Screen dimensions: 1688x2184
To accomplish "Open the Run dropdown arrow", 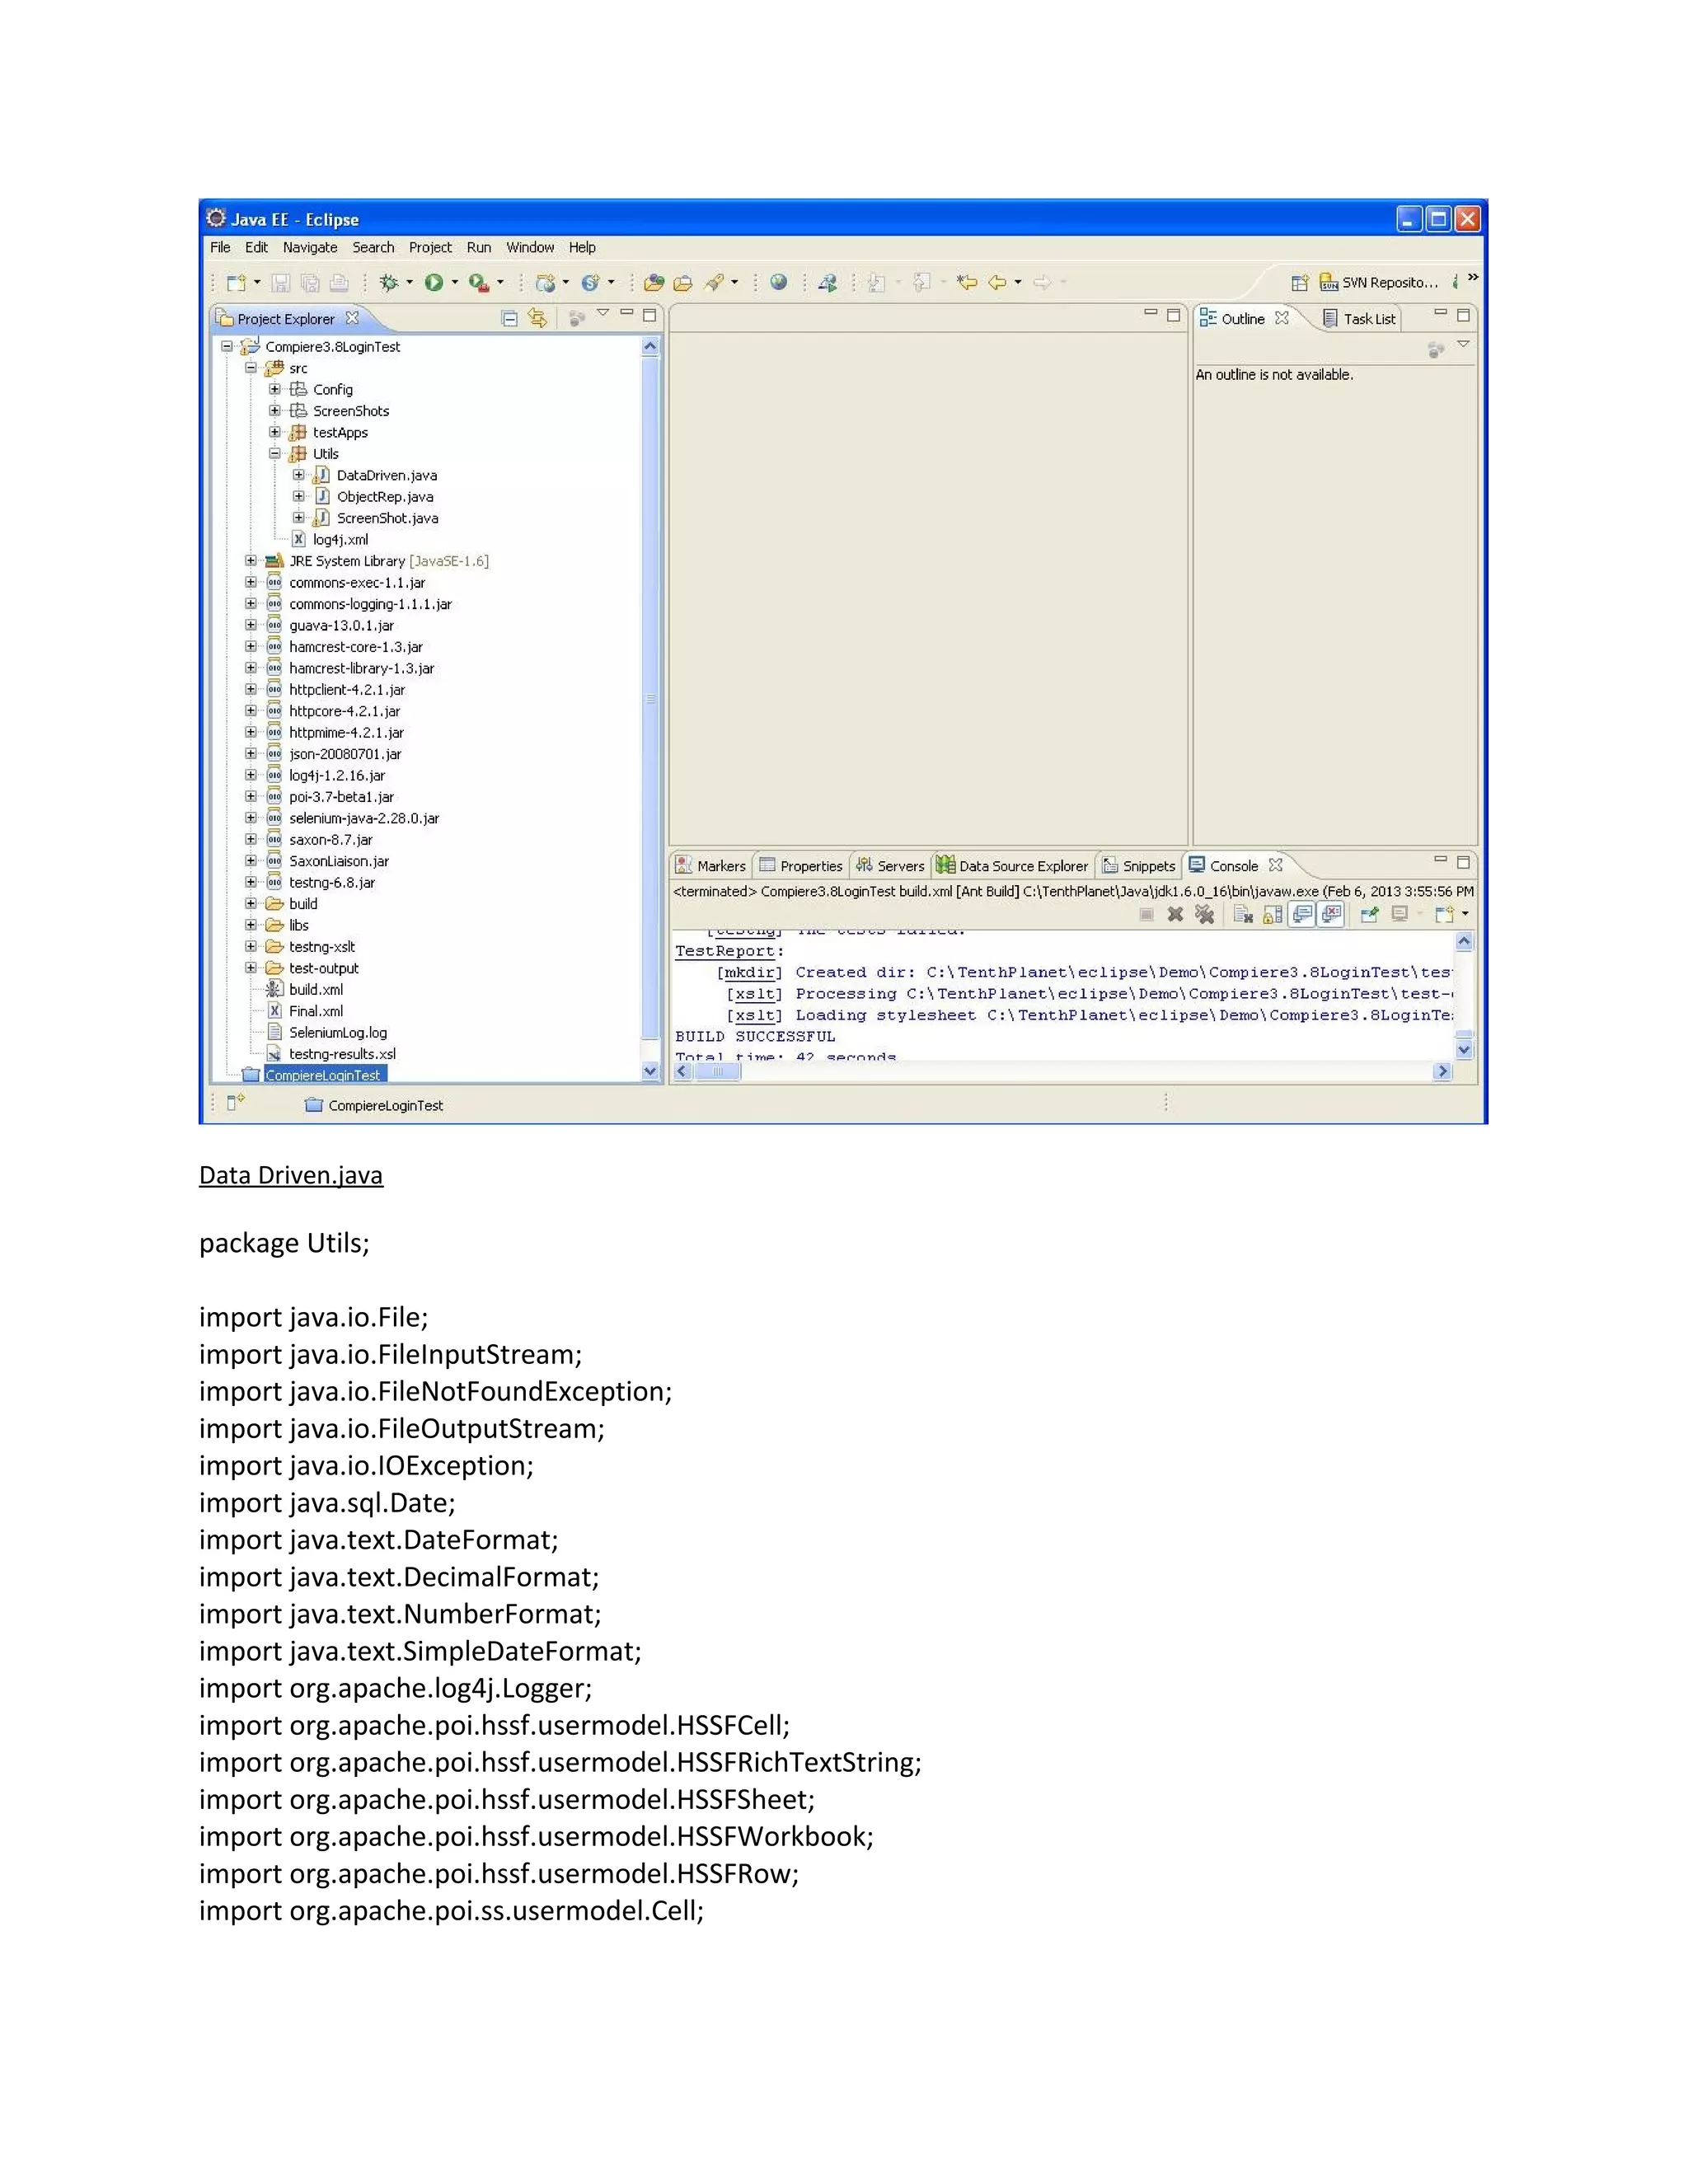I will [455, 283].
